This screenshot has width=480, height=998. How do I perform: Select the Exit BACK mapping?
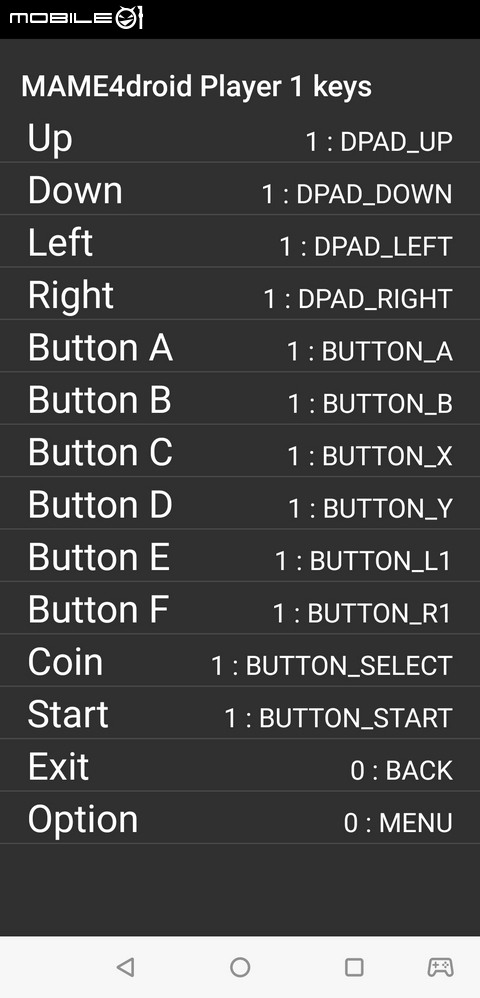(x=240, y=766)
